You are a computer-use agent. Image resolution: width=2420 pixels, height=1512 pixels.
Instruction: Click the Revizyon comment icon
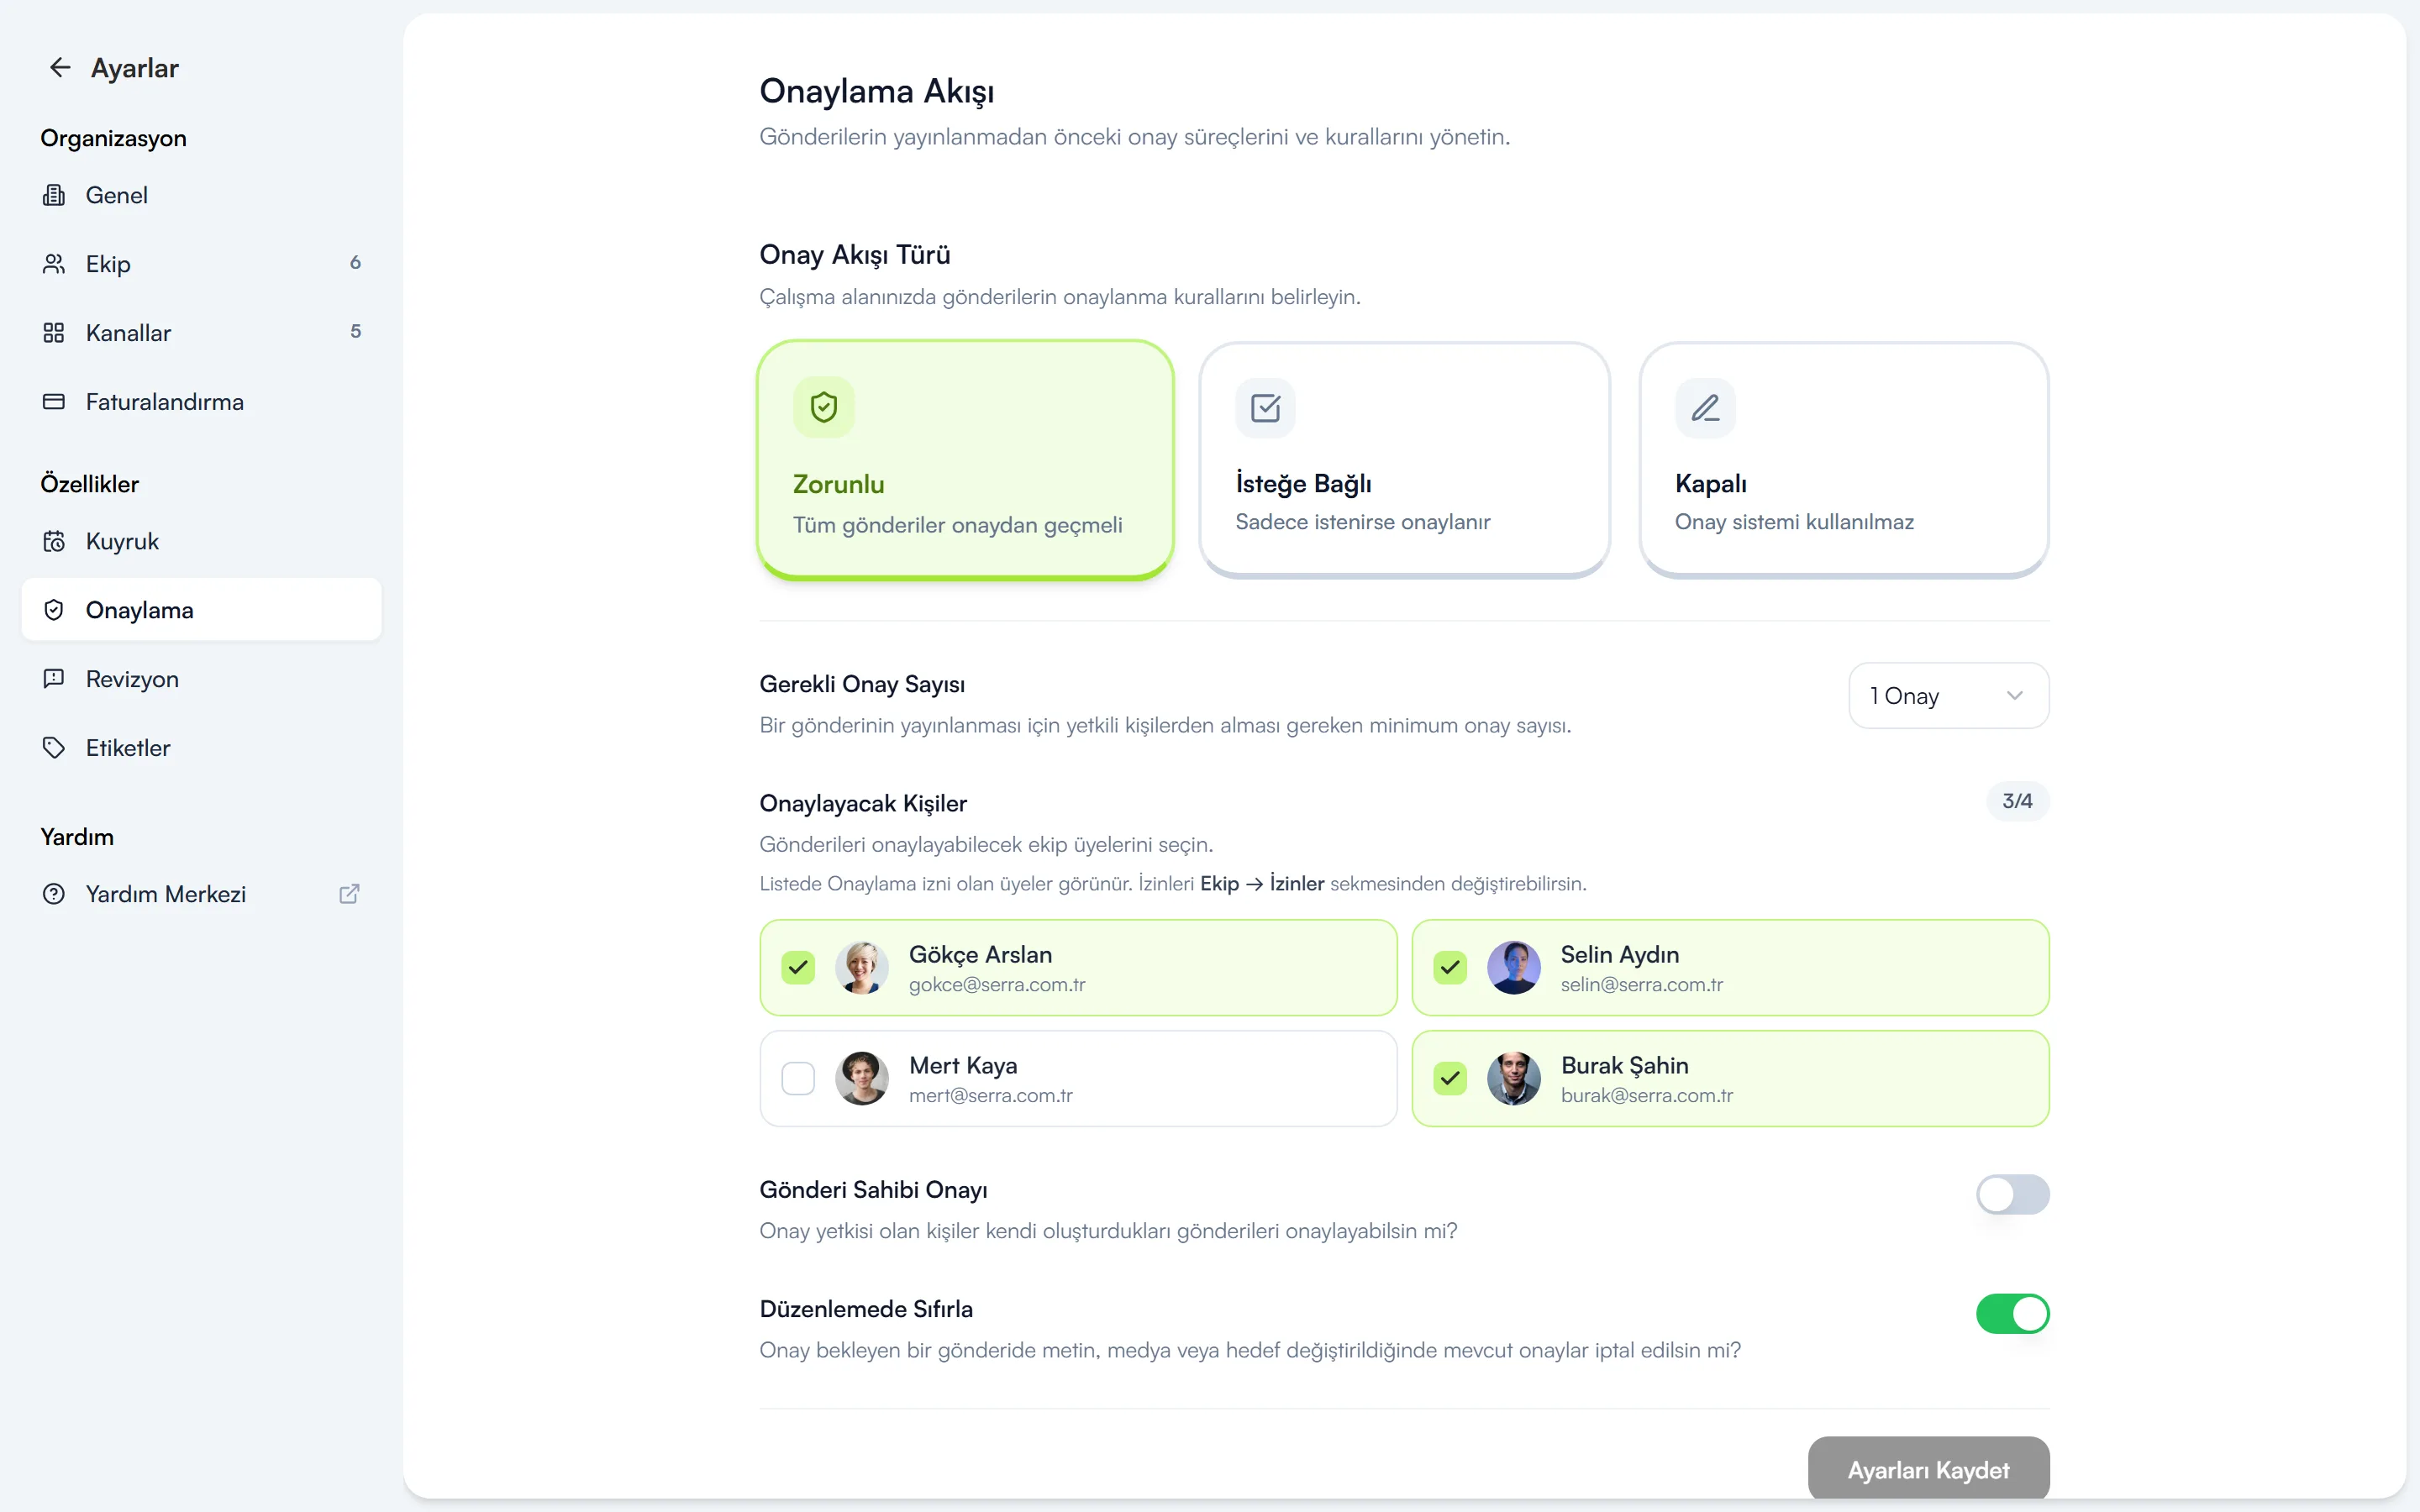pyautogui.click(x=54, y=679)
